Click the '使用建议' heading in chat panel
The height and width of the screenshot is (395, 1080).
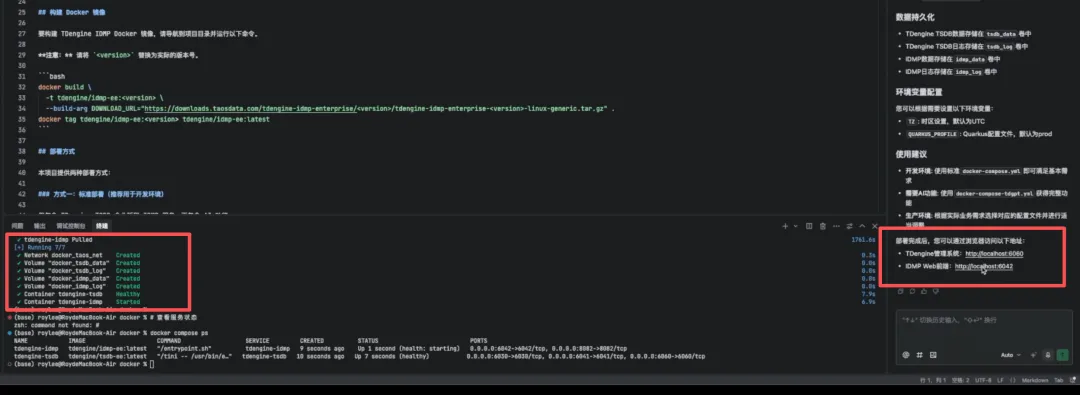point(911,154)
